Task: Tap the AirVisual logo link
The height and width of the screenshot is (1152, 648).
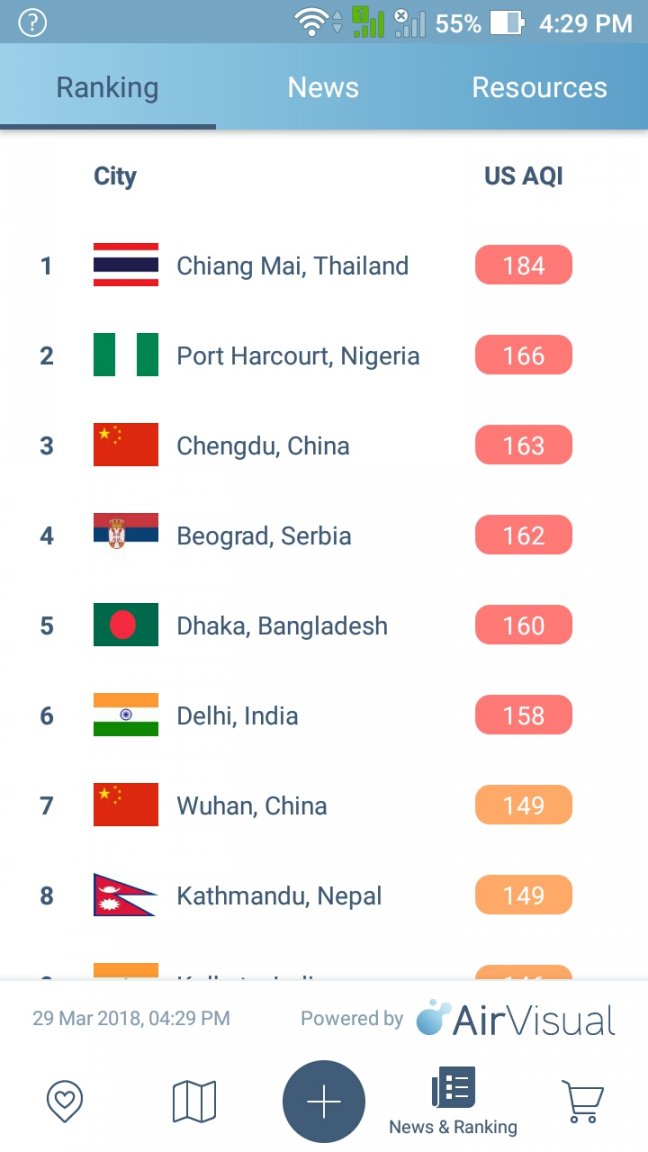Action: coord(515,1019)
